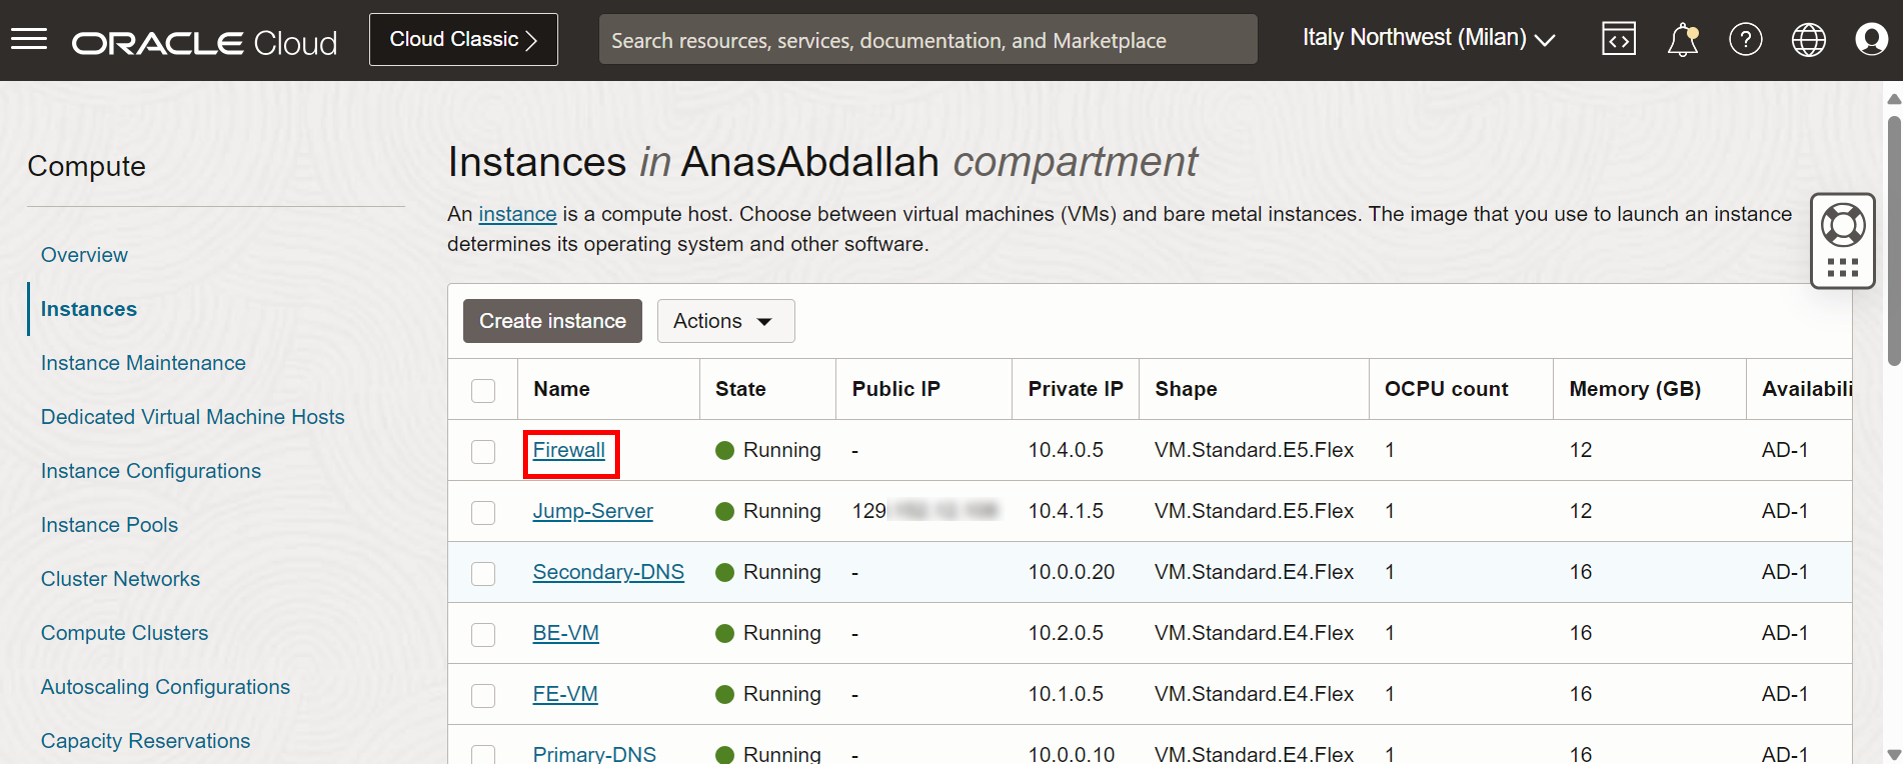The height and width of the screenshot is (764, 1903).
Task: Open the Cloud Shell developer tools icon
Action: [x=1619, y=39]
